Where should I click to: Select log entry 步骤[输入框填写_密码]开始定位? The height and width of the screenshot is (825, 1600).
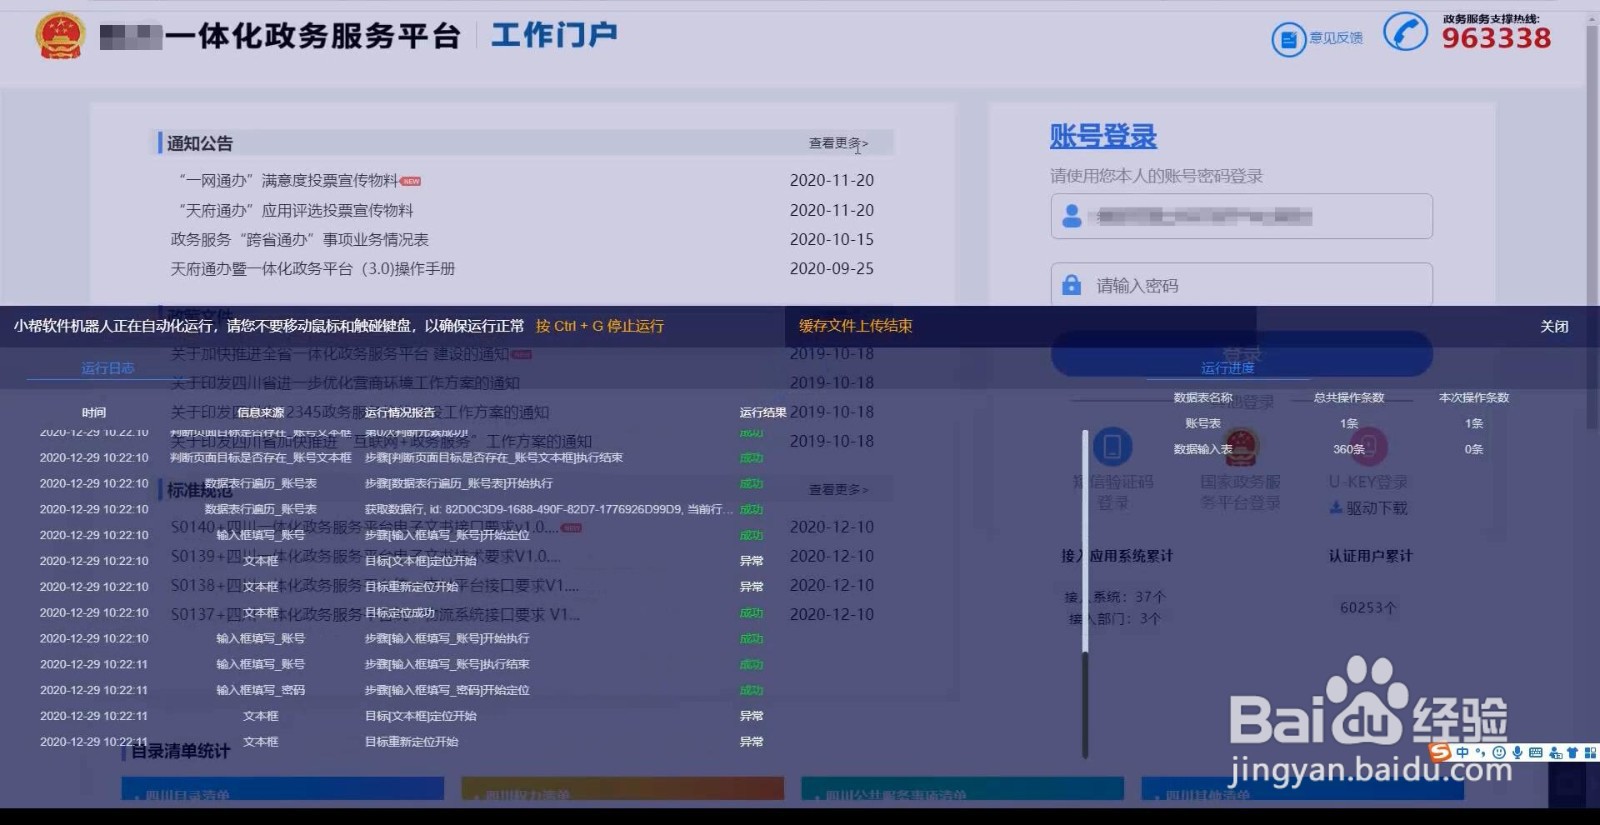click(447, 691)
